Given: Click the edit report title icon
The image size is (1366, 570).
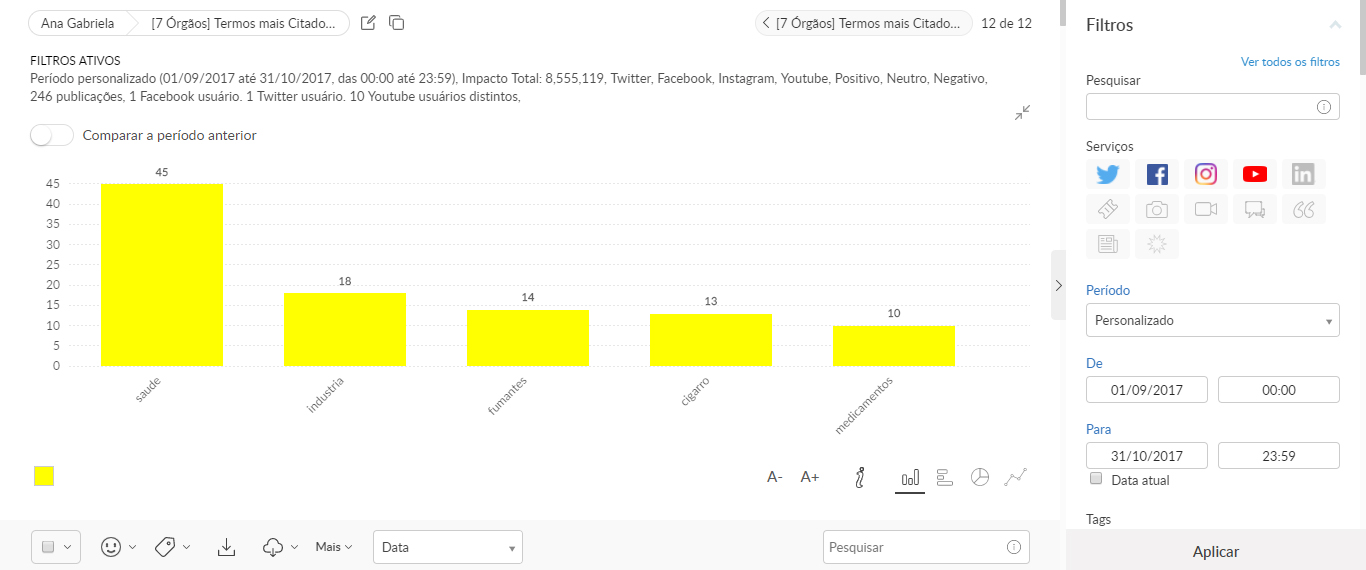Looking at the screenshot, I should point(368,23).
